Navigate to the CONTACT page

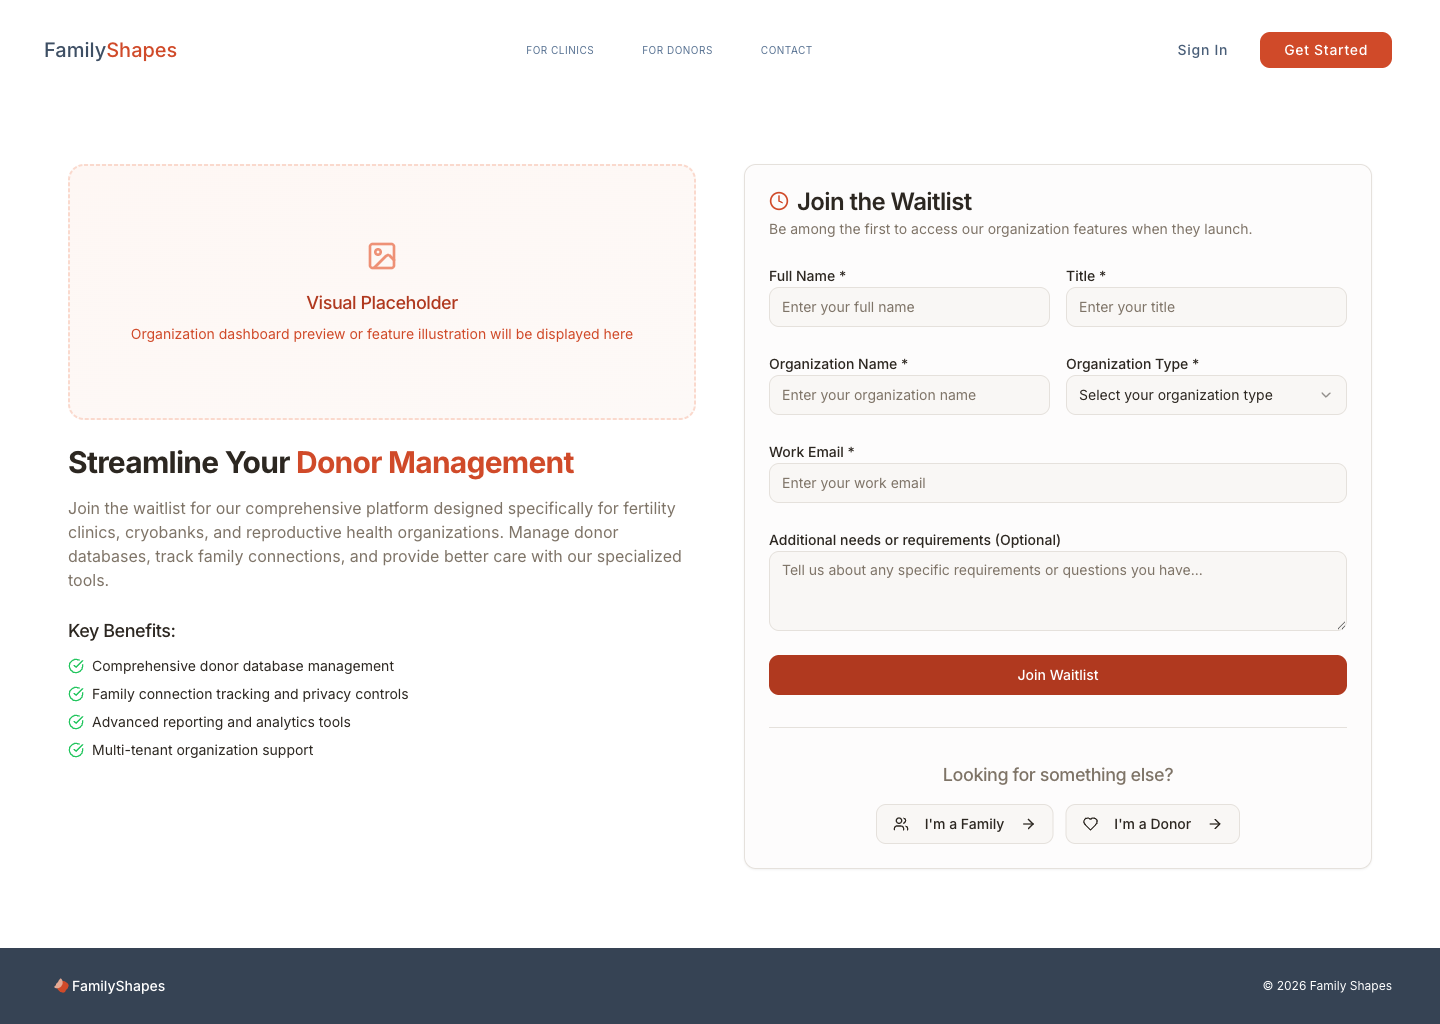[786, 50]
